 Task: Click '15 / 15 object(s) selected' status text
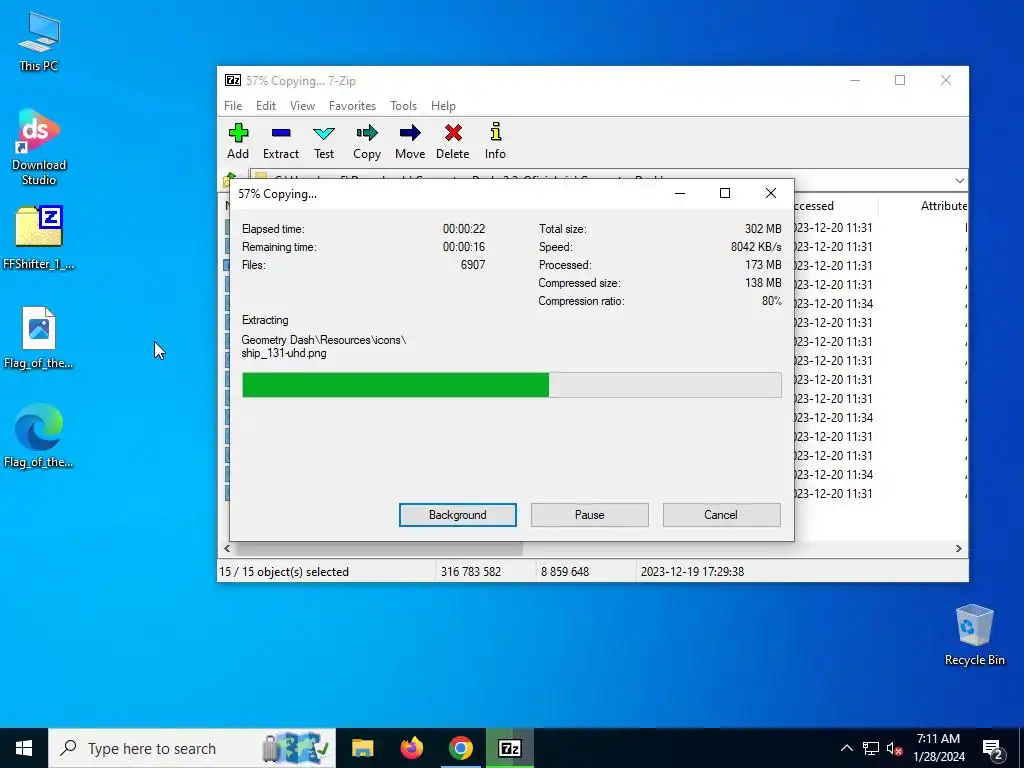pos(284,571)
